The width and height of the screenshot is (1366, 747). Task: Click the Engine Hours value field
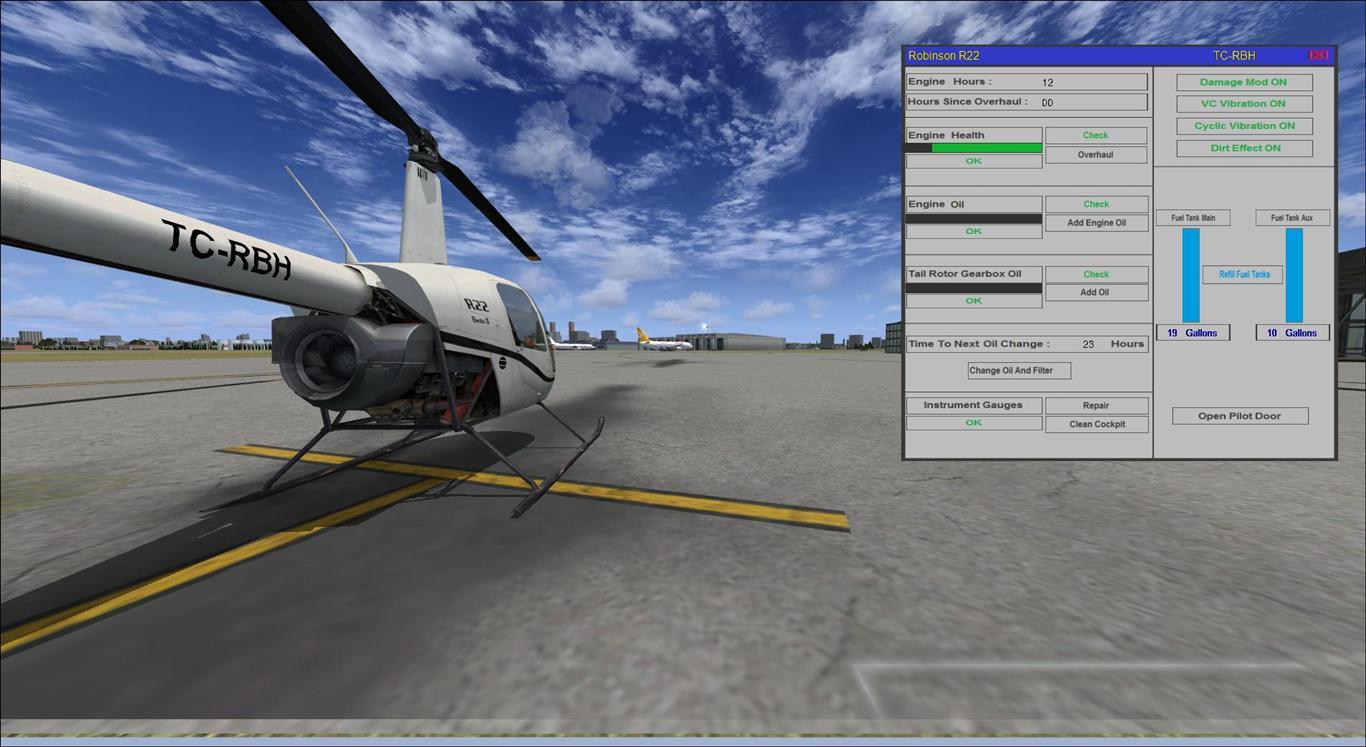click(1027, 82)
